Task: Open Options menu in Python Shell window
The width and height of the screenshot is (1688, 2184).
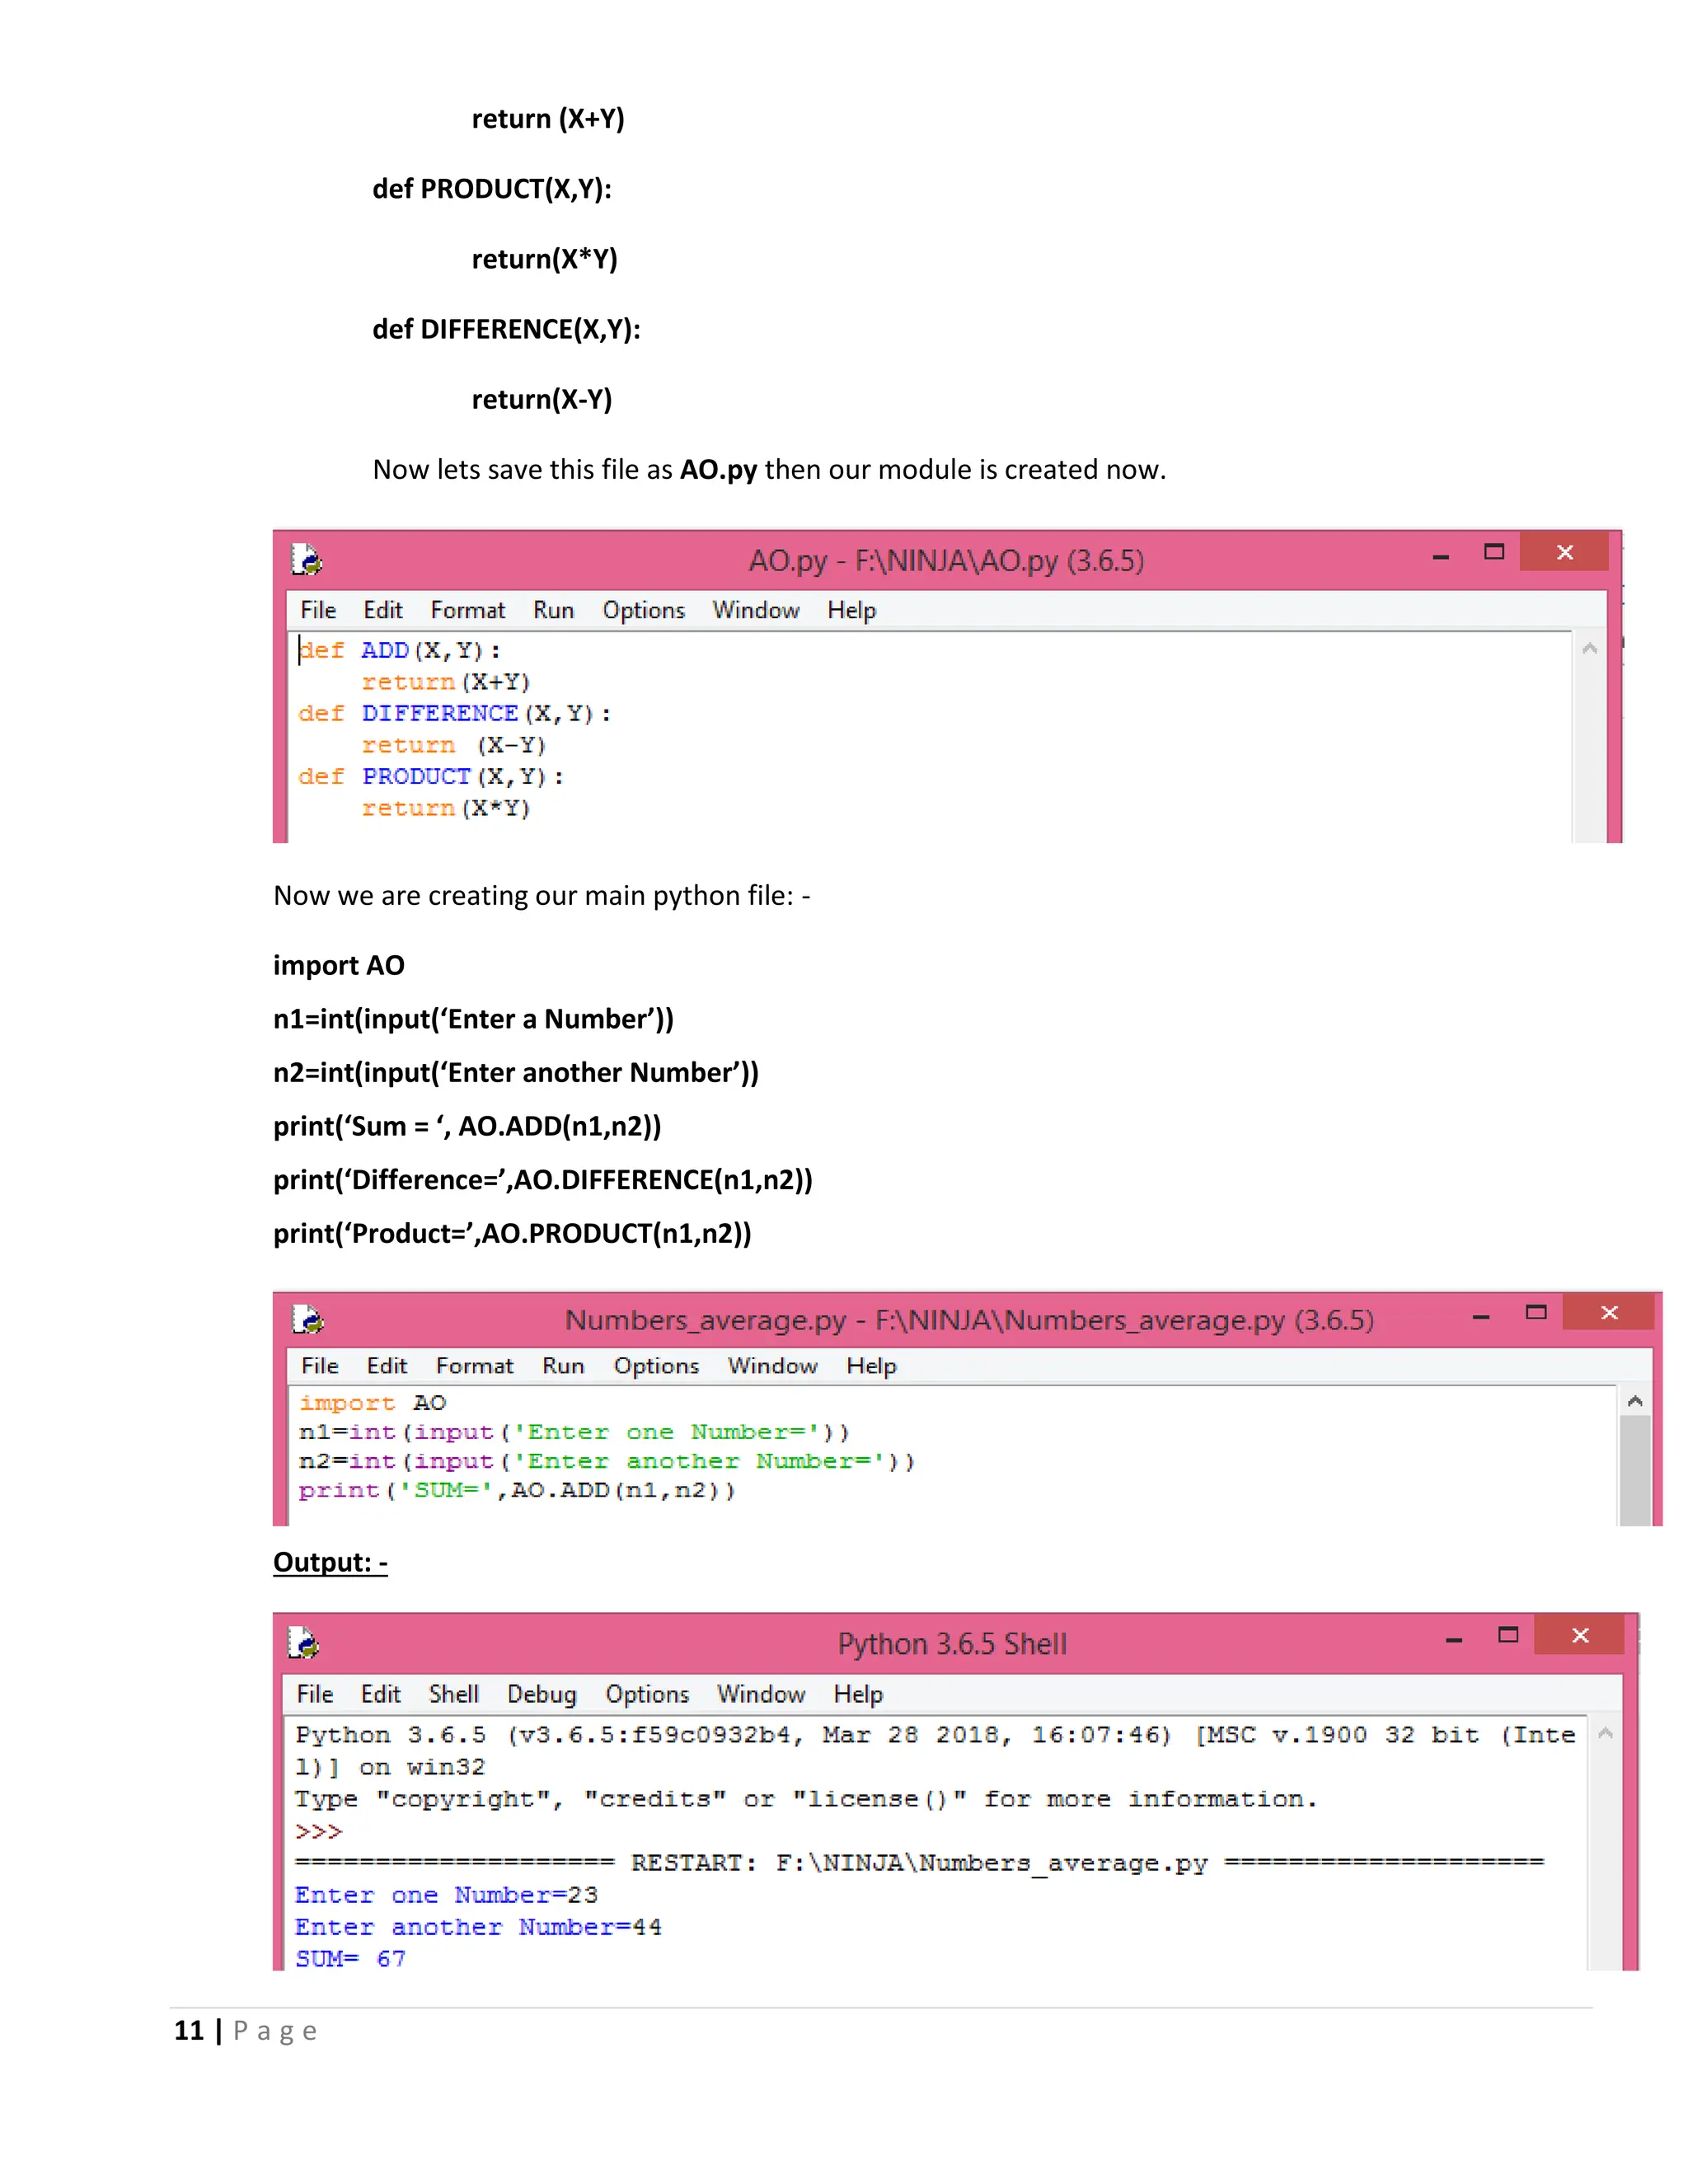Action: pyautogui.click(x=647, y=1694)
